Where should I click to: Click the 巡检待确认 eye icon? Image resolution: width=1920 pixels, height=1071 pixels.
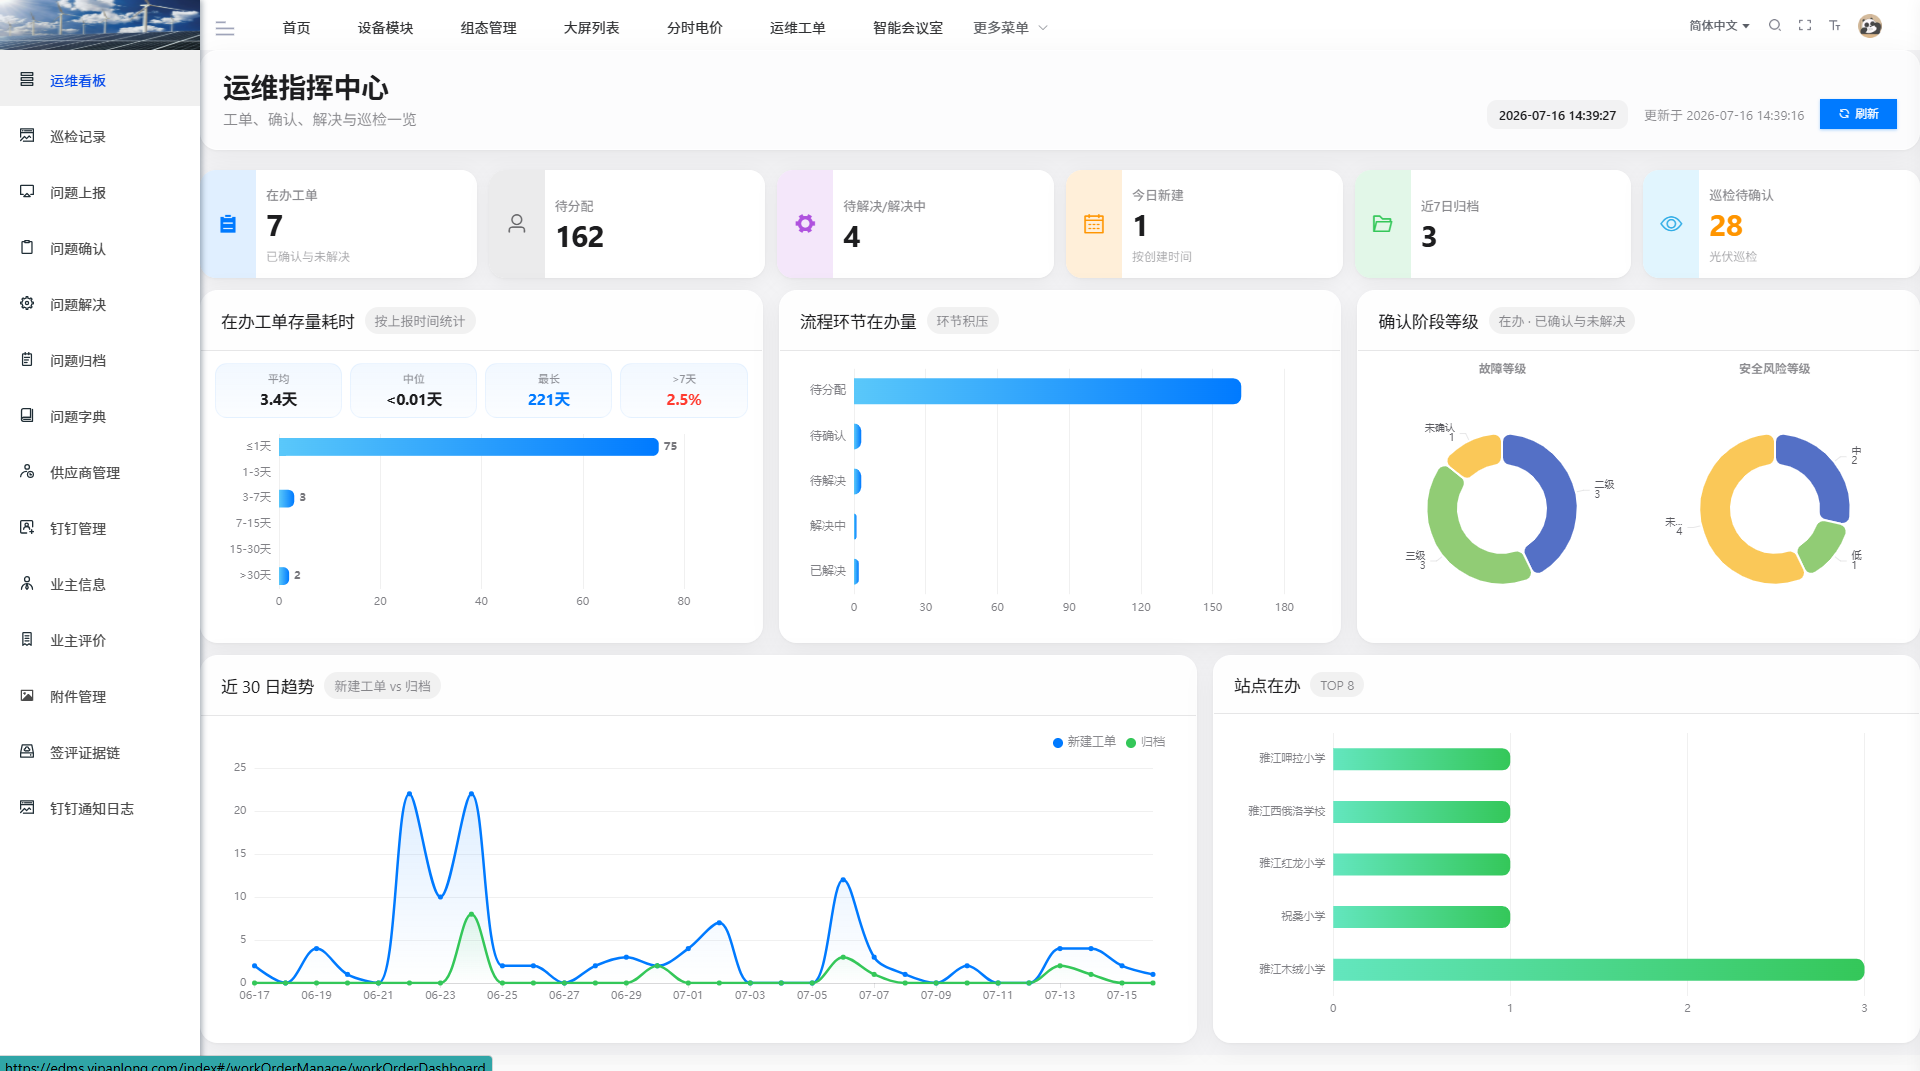point(1671,224)
